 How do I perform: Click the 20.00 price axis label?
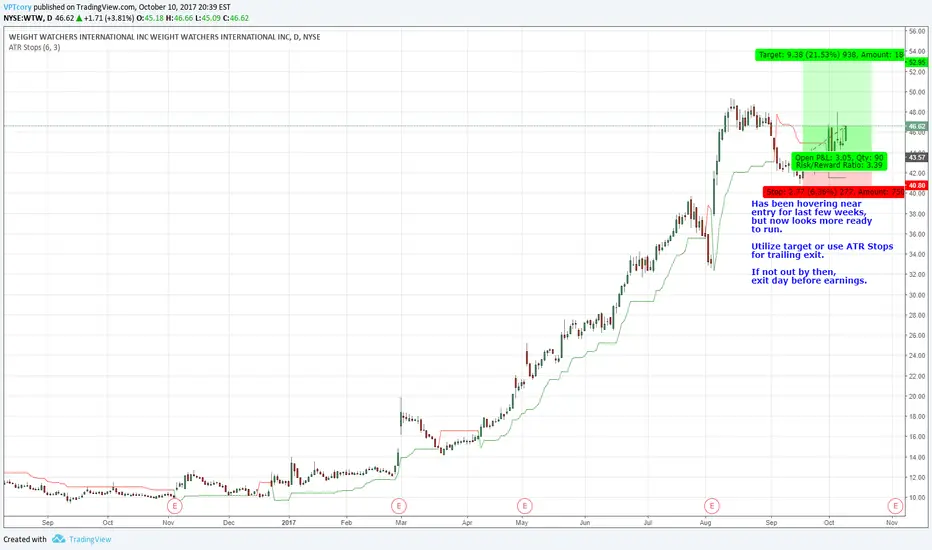(917, 397)
